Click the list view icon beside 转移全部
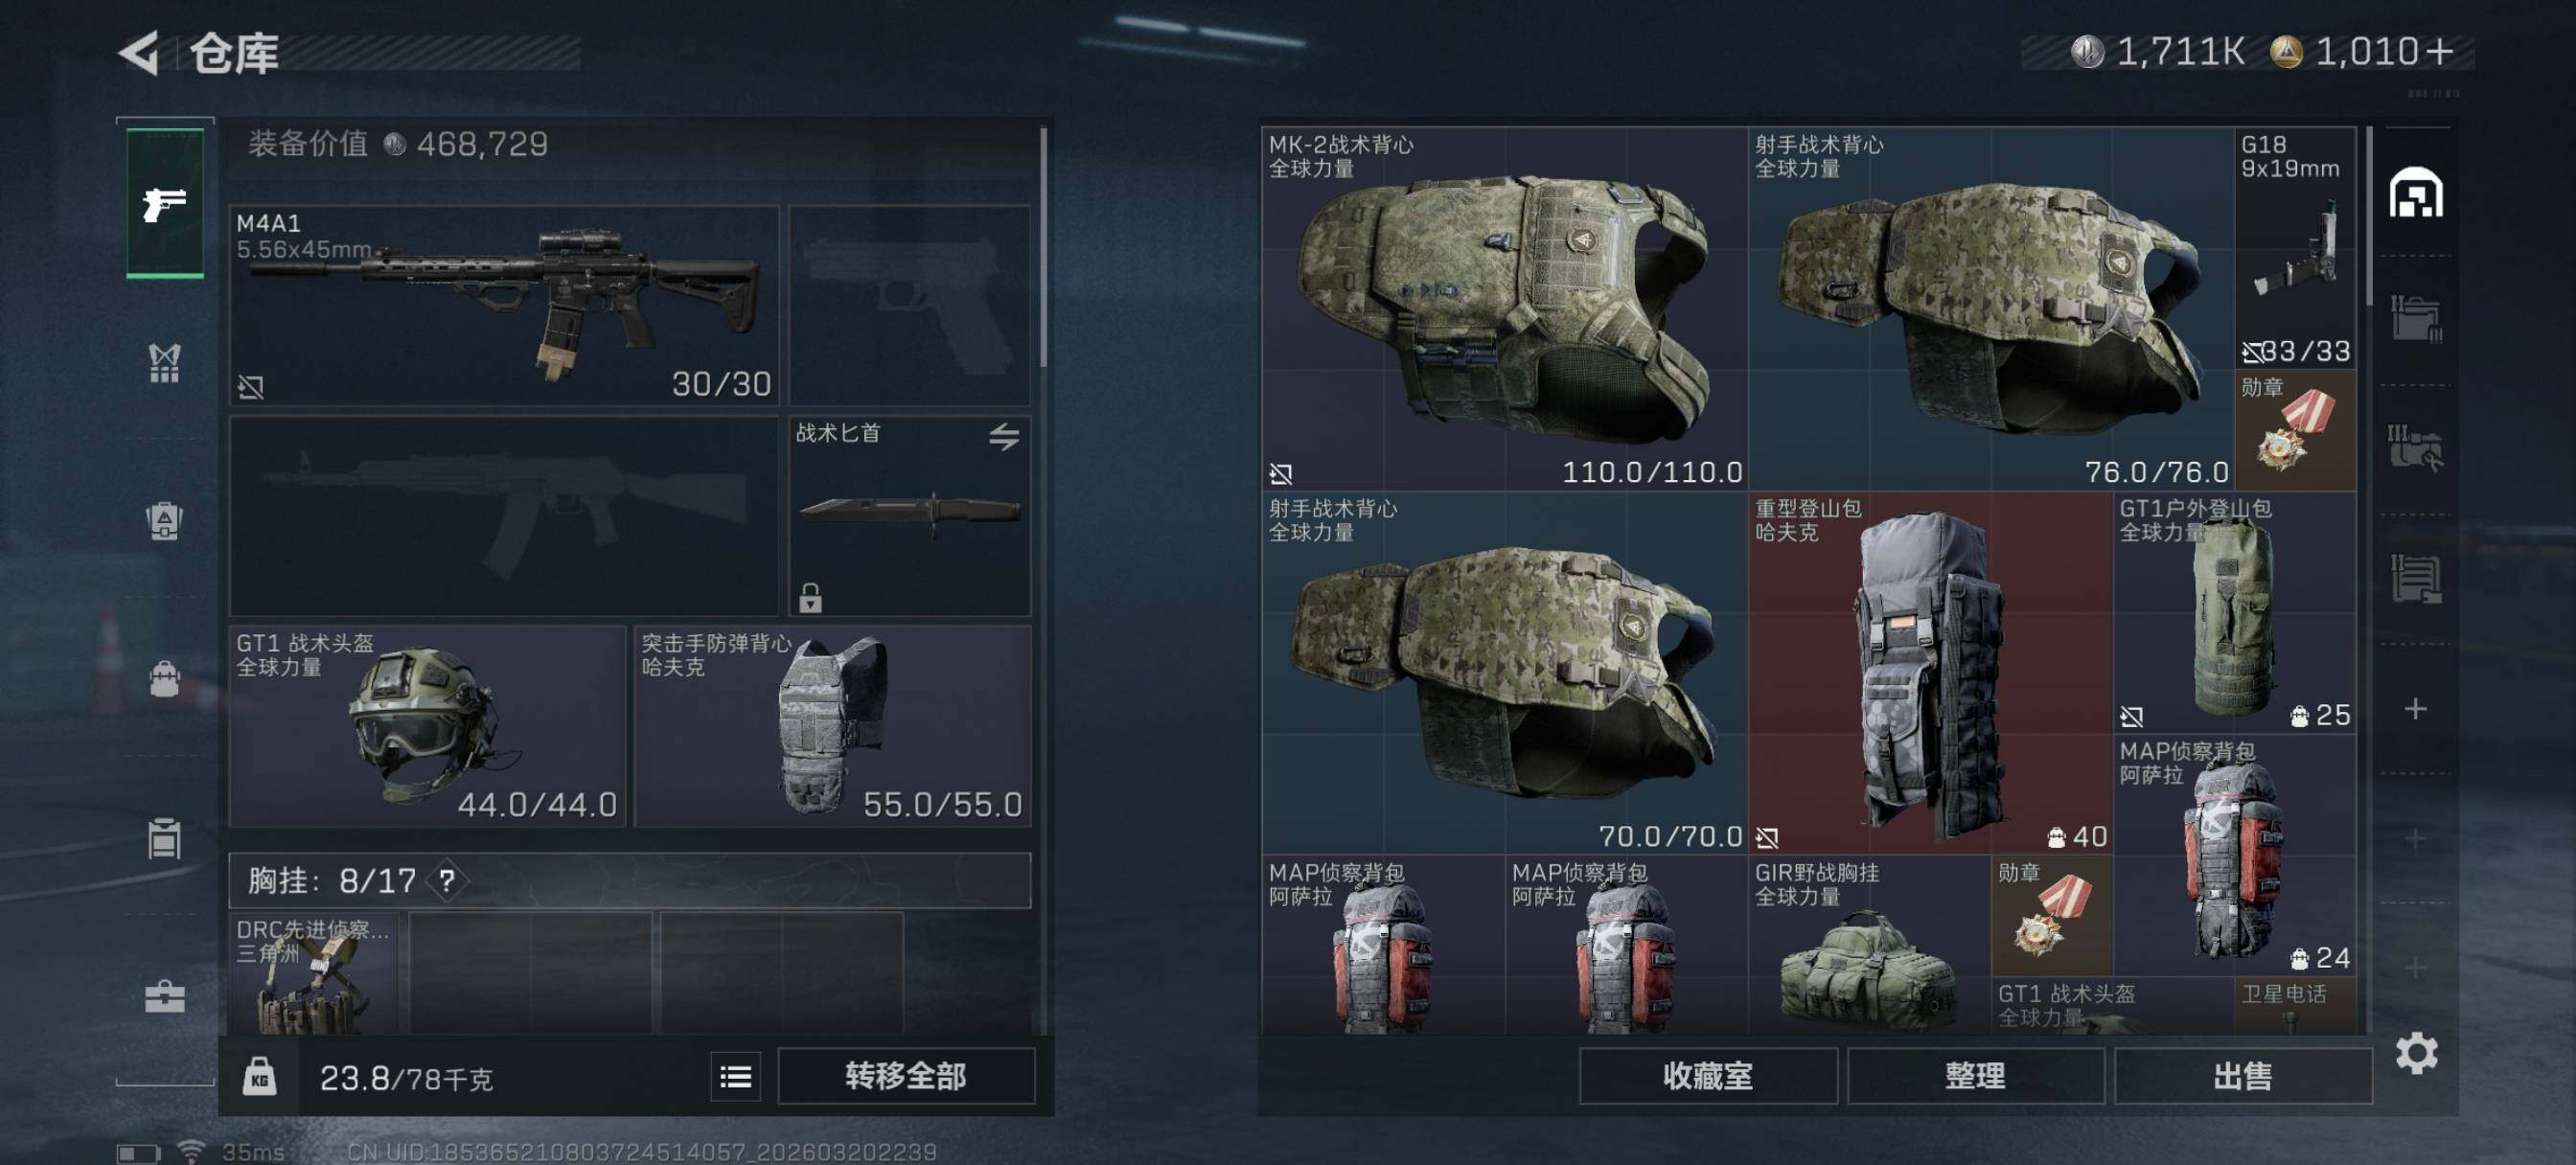This screenshot has width=2576, height=1165. tap(736, 1076)
